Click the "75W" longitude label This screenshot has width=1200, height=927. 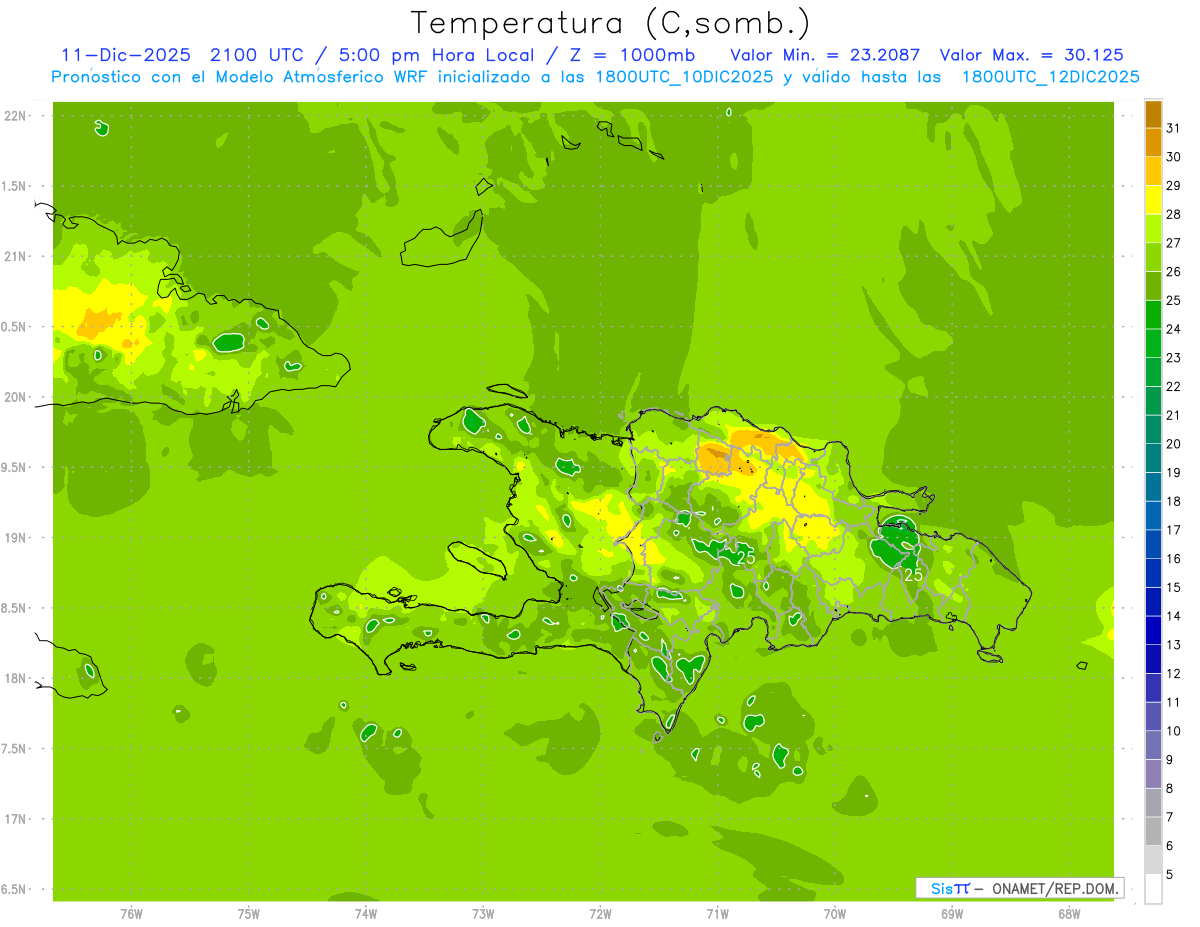point(249,913)
